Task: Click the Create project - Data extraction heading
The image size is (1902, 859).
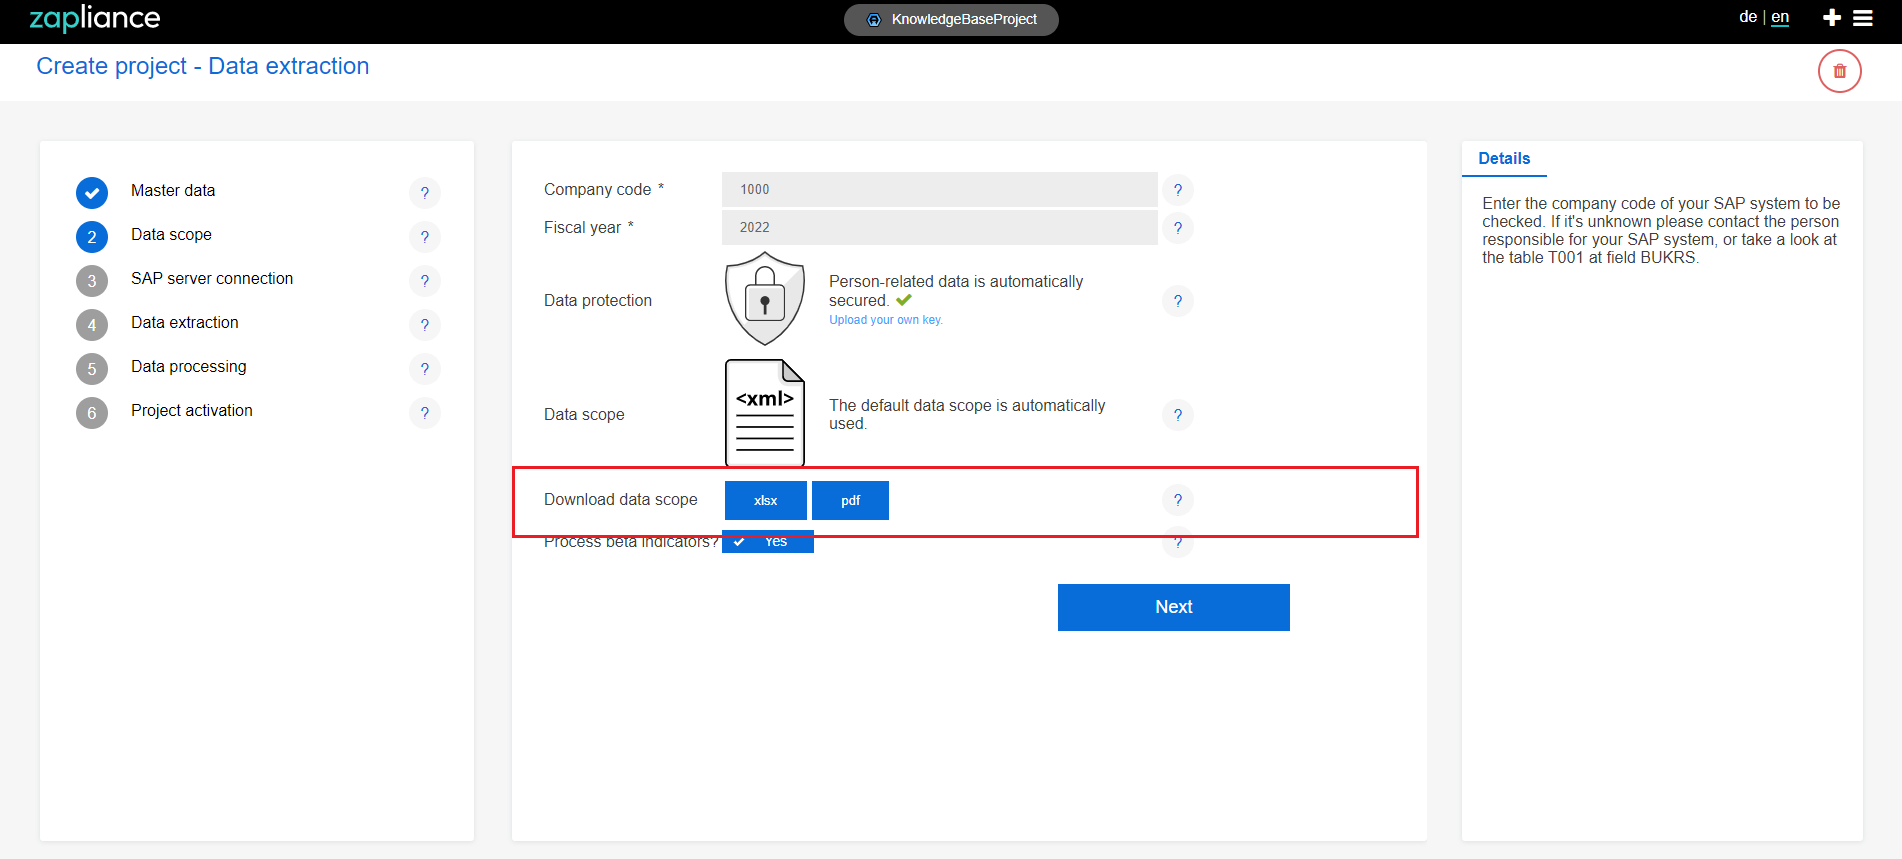Action: pyautogui.click(x=203, y=66)
